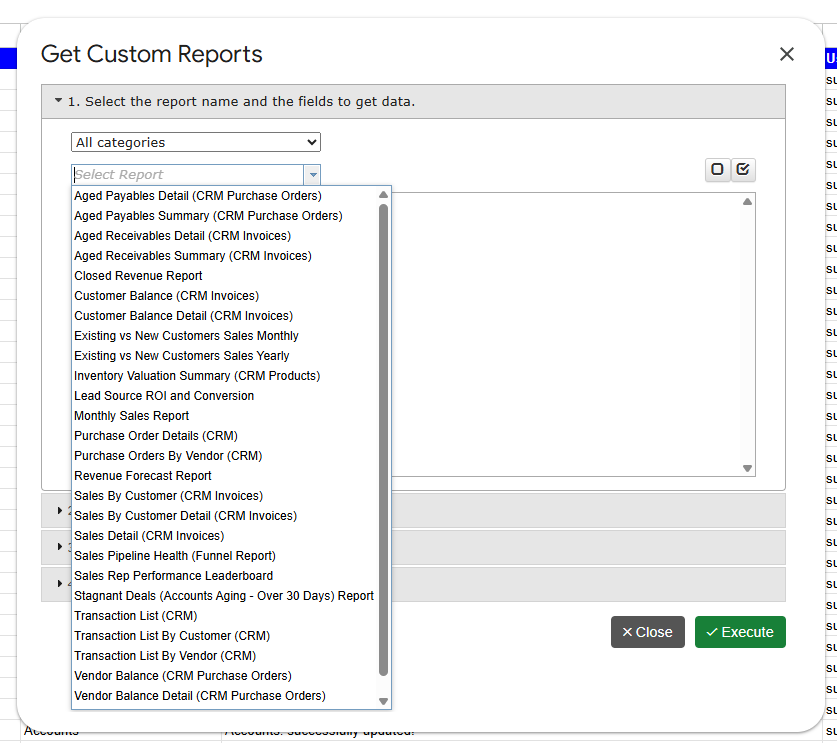Pick Transaction List By Vendor (CRM)
This screenshot has height=743, width=837.
pos(165,656)
